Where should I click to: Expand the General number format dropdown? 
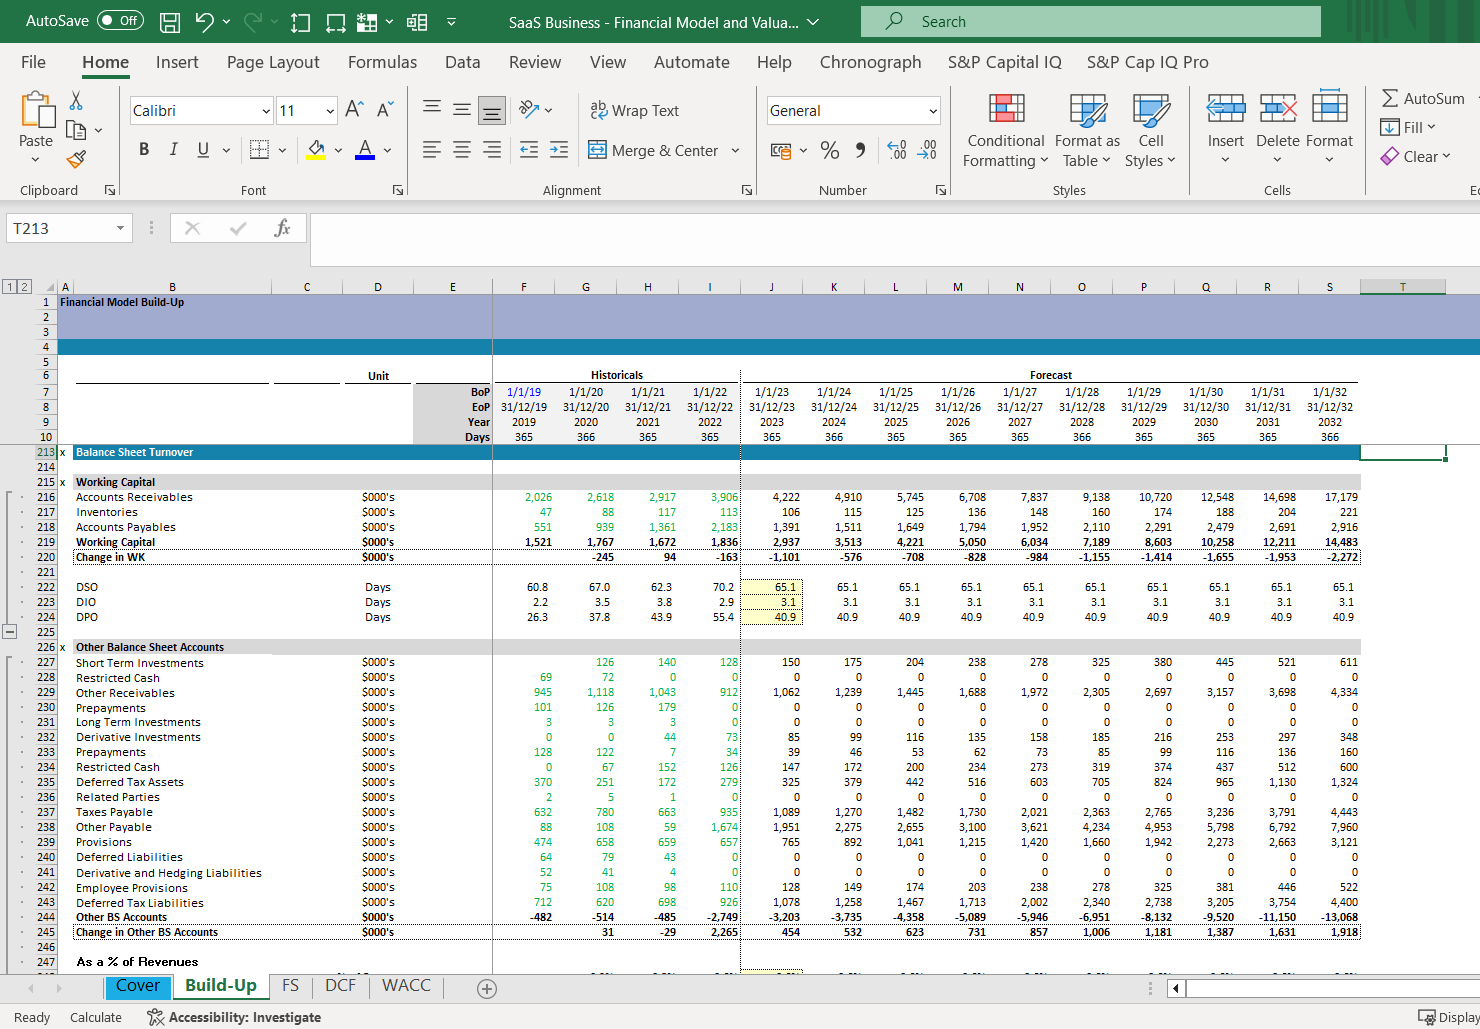point(932,111)
